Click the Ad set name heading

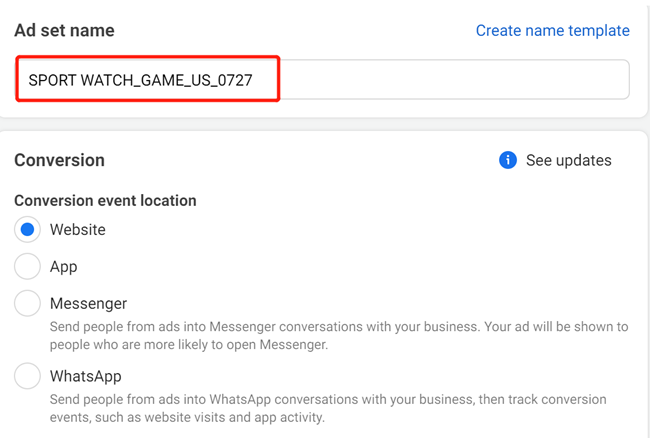tap(64, 30)
